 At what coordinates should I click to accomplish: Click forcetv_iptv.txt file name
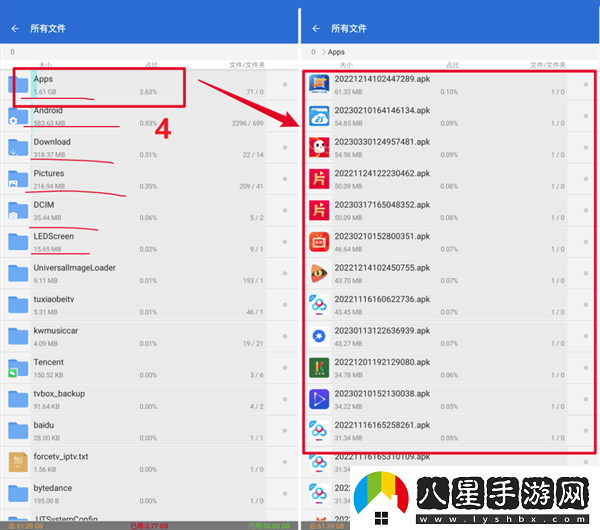pos(61,457)
